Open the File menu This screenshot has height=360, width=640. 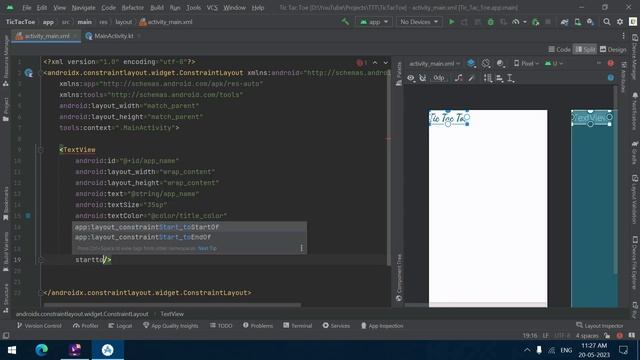pos(27,7)
